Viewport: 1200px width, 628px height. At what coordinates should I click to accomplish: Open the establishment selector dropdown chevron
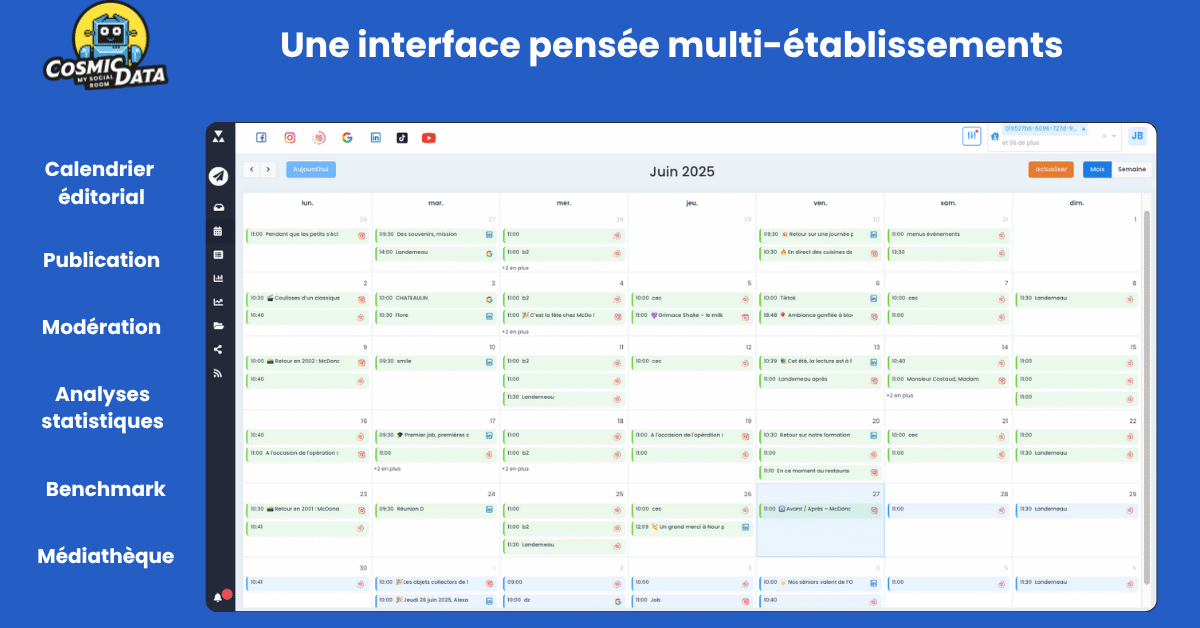point(1114,136)
